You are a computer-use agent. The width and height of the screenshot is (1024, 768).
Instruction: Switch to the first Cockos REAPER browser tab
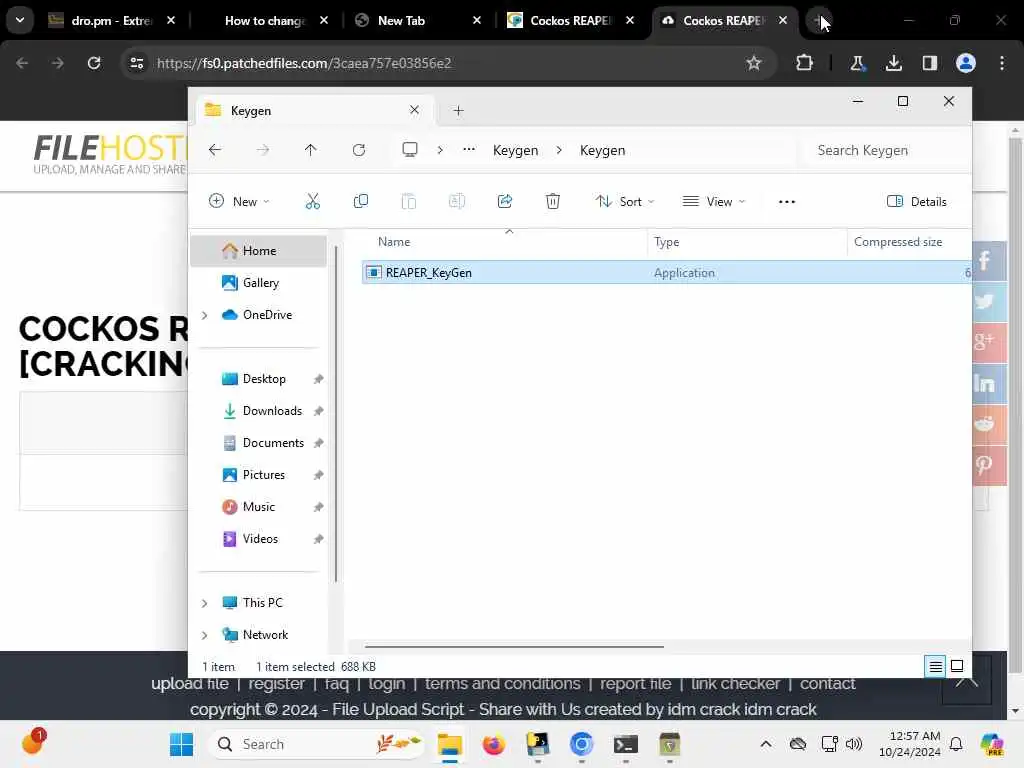pos(571,20)
